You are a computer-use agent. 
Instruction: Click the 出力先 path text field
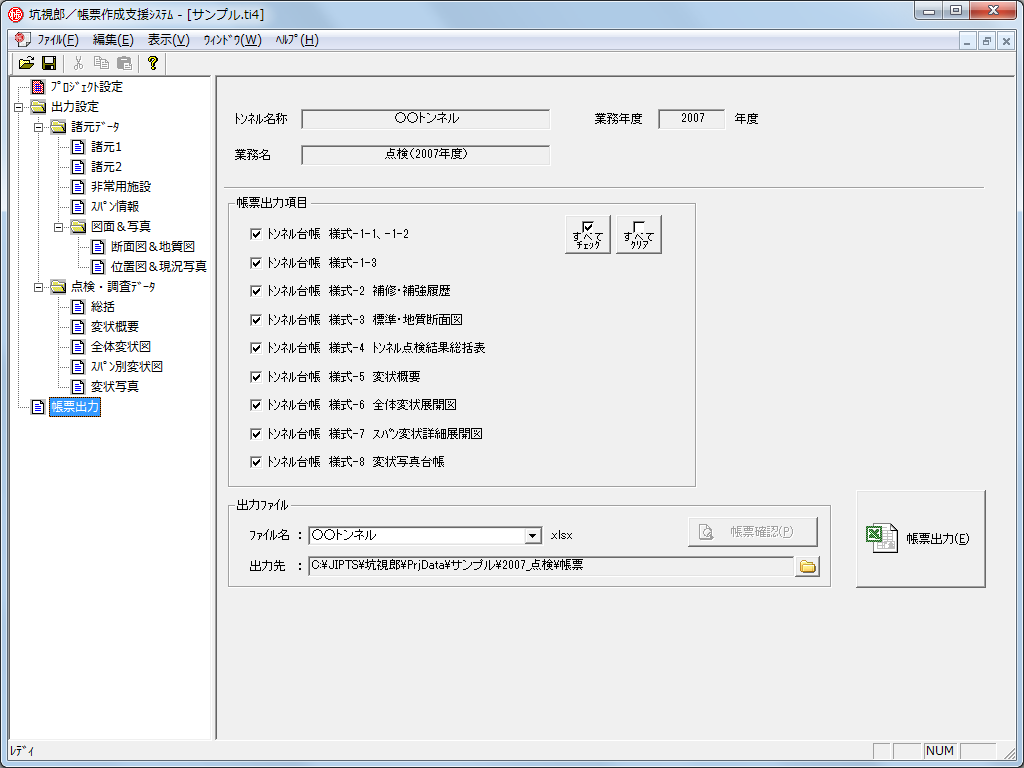[550, 566]
